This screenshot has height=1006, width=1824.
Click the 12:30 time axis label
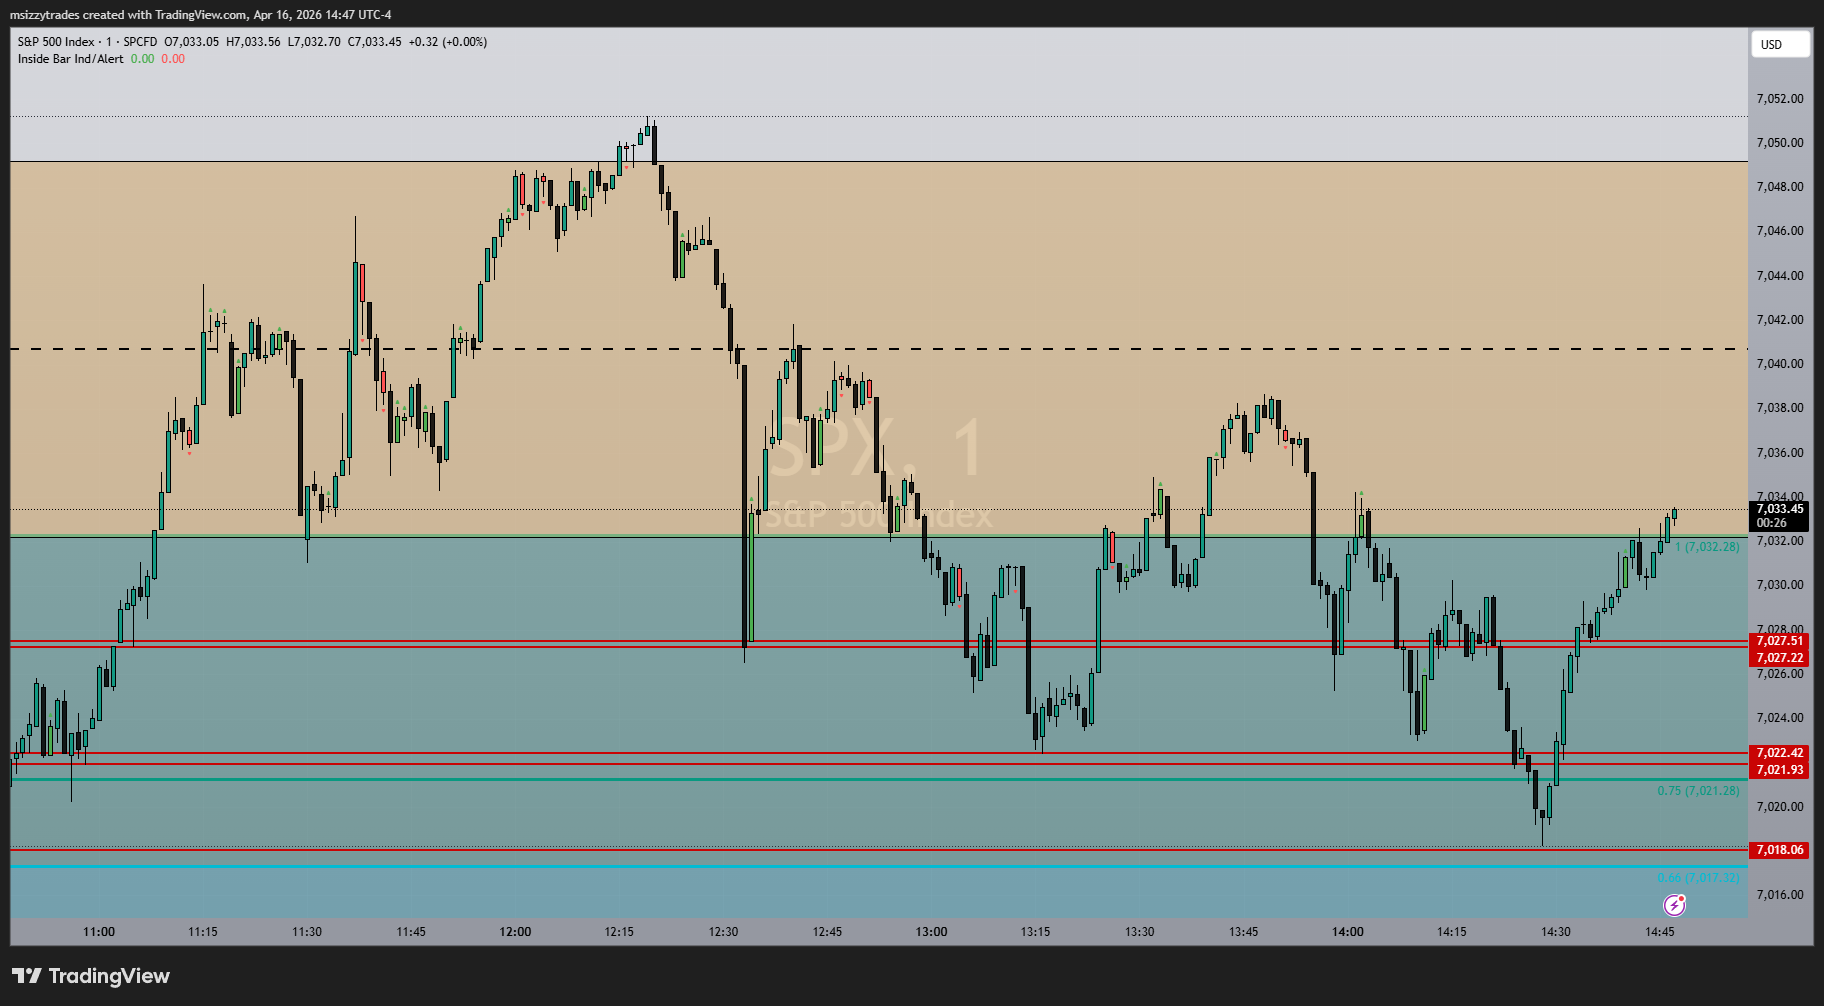coord(723,932)
